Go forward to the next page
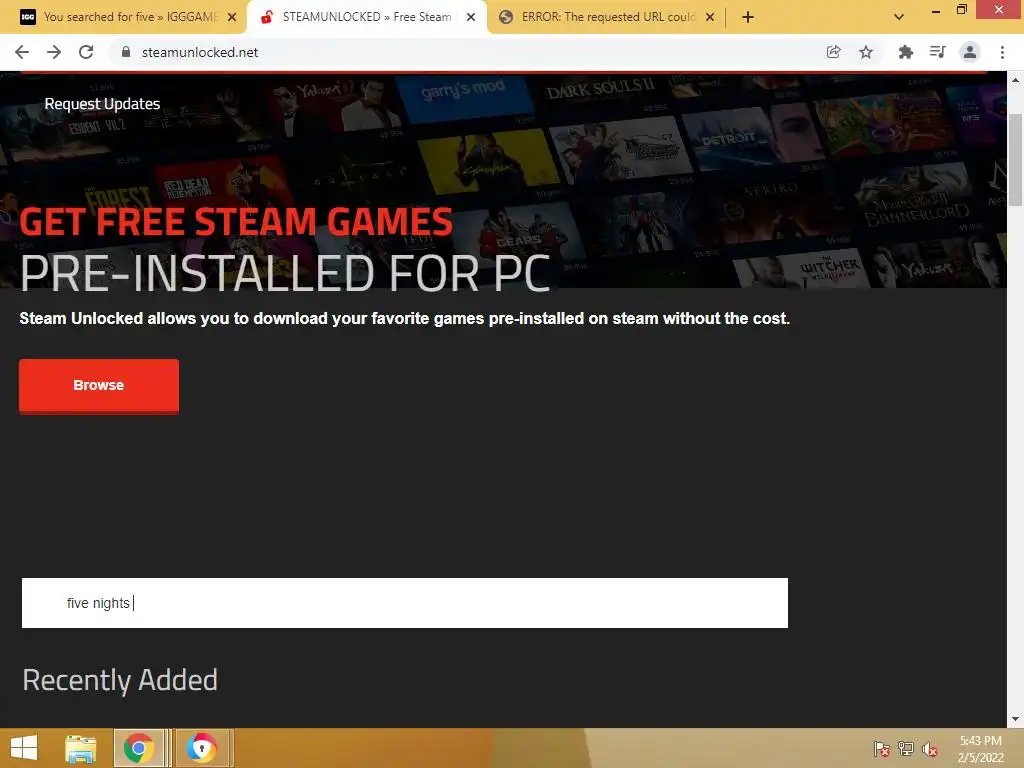 tap(54, 52)
